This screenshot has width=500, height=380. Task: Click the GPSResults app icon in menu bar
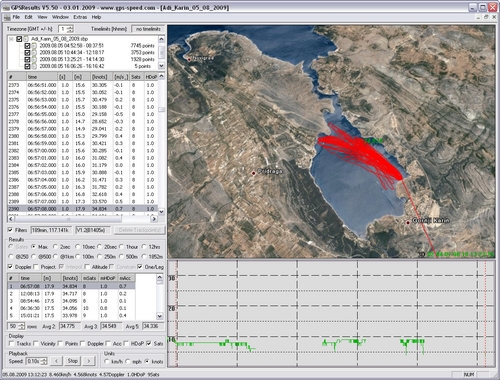point(6,17)
